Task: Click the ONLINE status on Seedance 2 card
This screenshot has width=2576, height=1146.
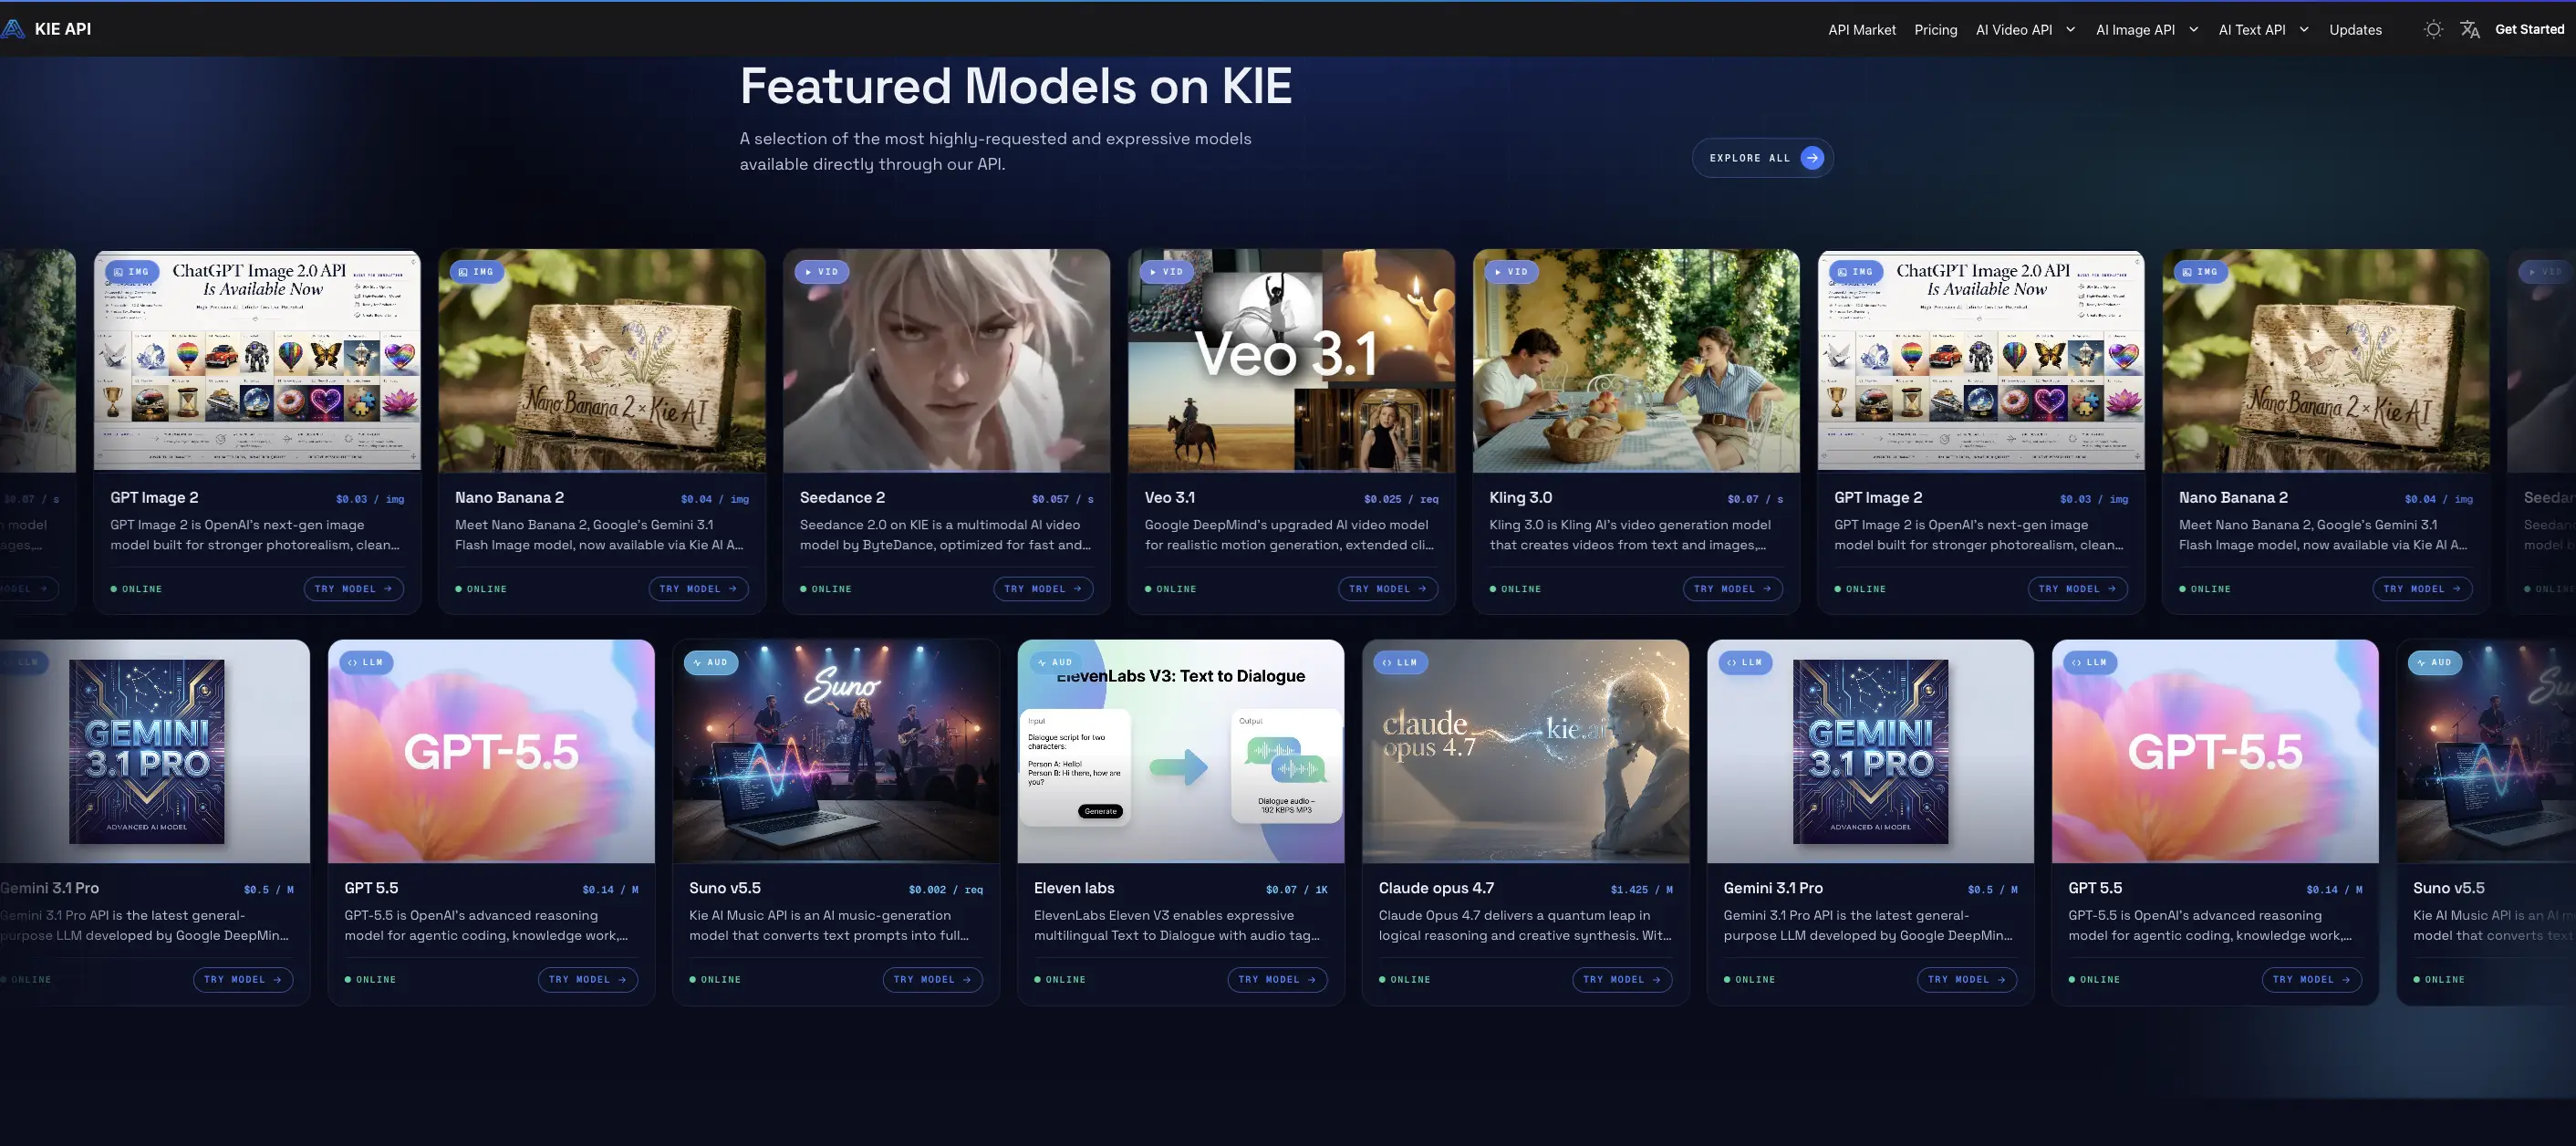Action: [826, 589]
